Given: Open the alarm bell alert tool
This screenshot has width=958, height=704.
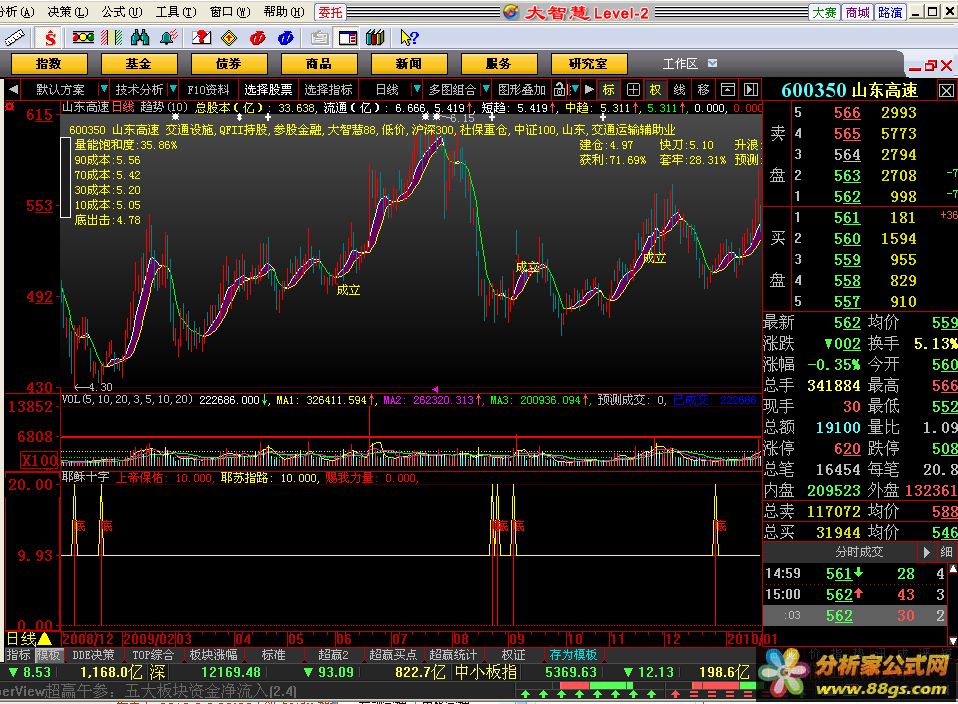Looking at the screenshot, I should 167,38.
